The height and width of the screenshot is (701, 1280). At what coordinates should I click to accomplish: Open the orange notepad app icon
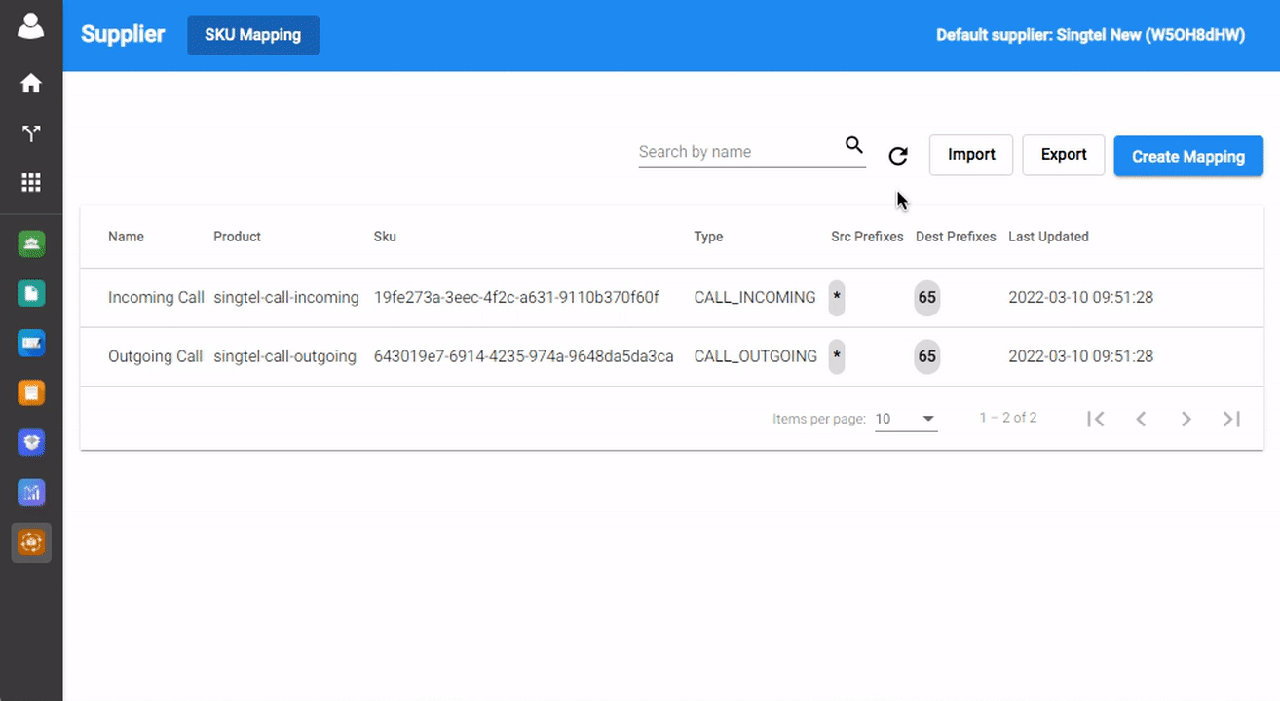31,393
